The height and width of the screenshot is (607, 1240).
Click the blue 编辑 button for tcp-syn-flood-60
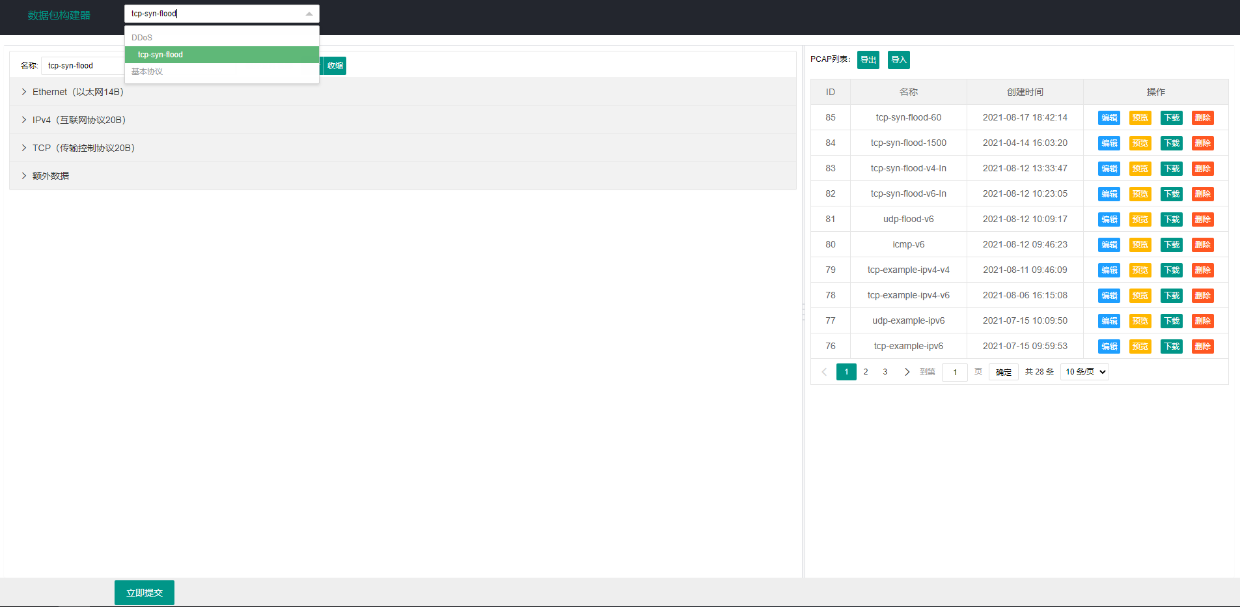coord(1109,117)
